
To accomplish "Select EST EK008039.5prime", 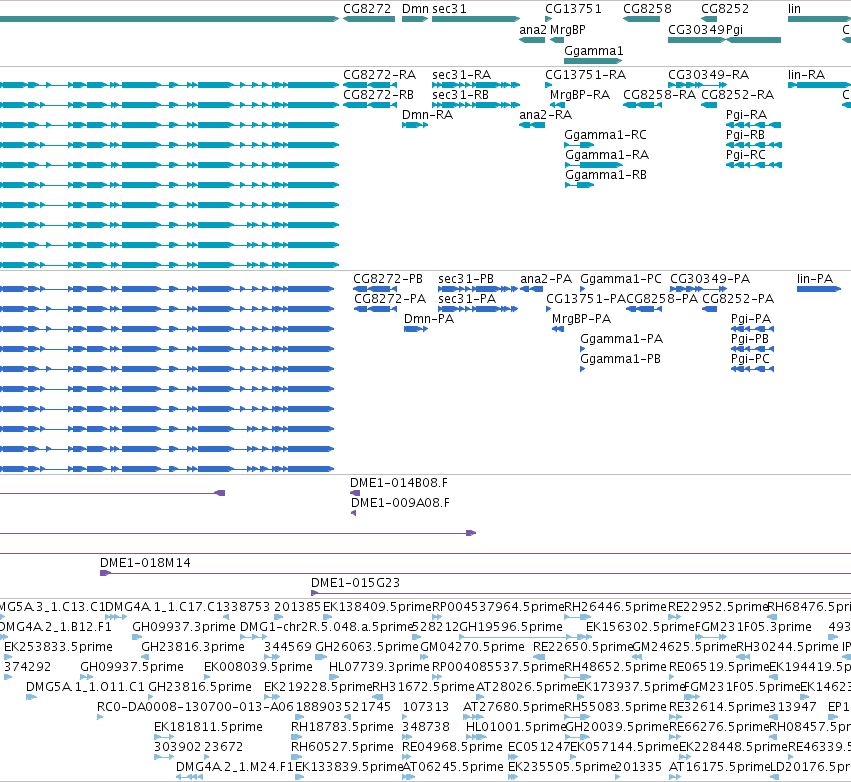I will [258, 667].
